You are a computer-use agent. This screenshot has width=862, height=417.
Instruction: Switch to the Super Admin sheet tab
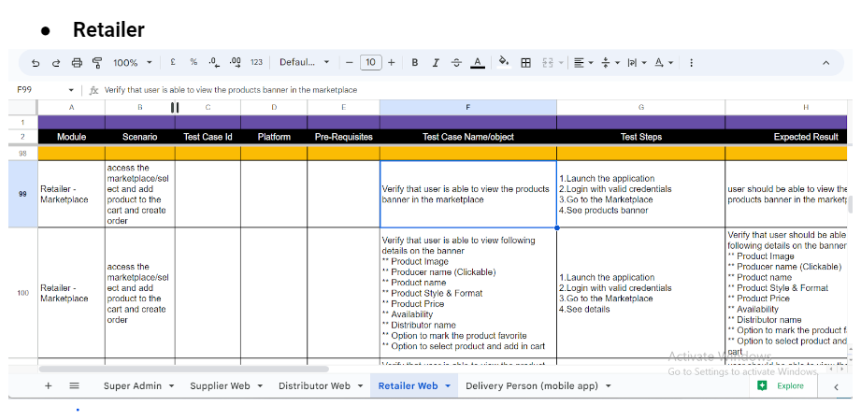(x=138, y=385)
